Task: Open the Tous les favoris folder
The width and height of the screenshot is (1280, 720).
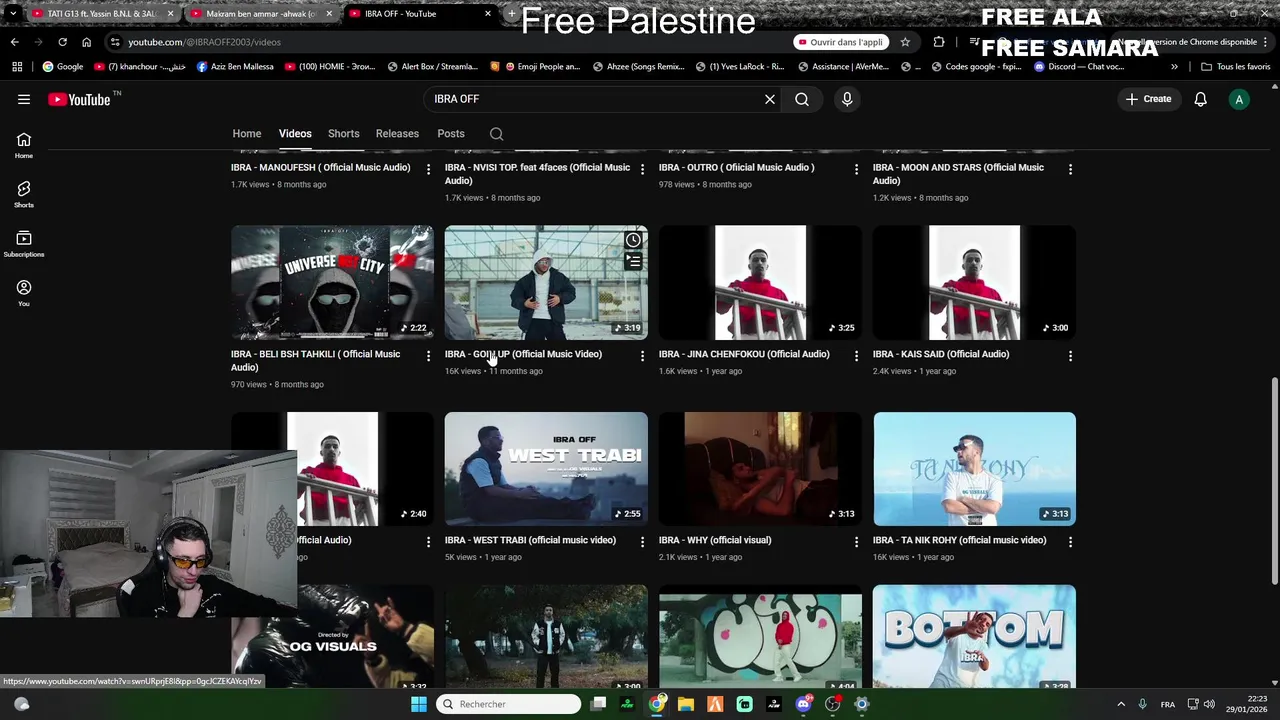Action: click(1236, 67)
